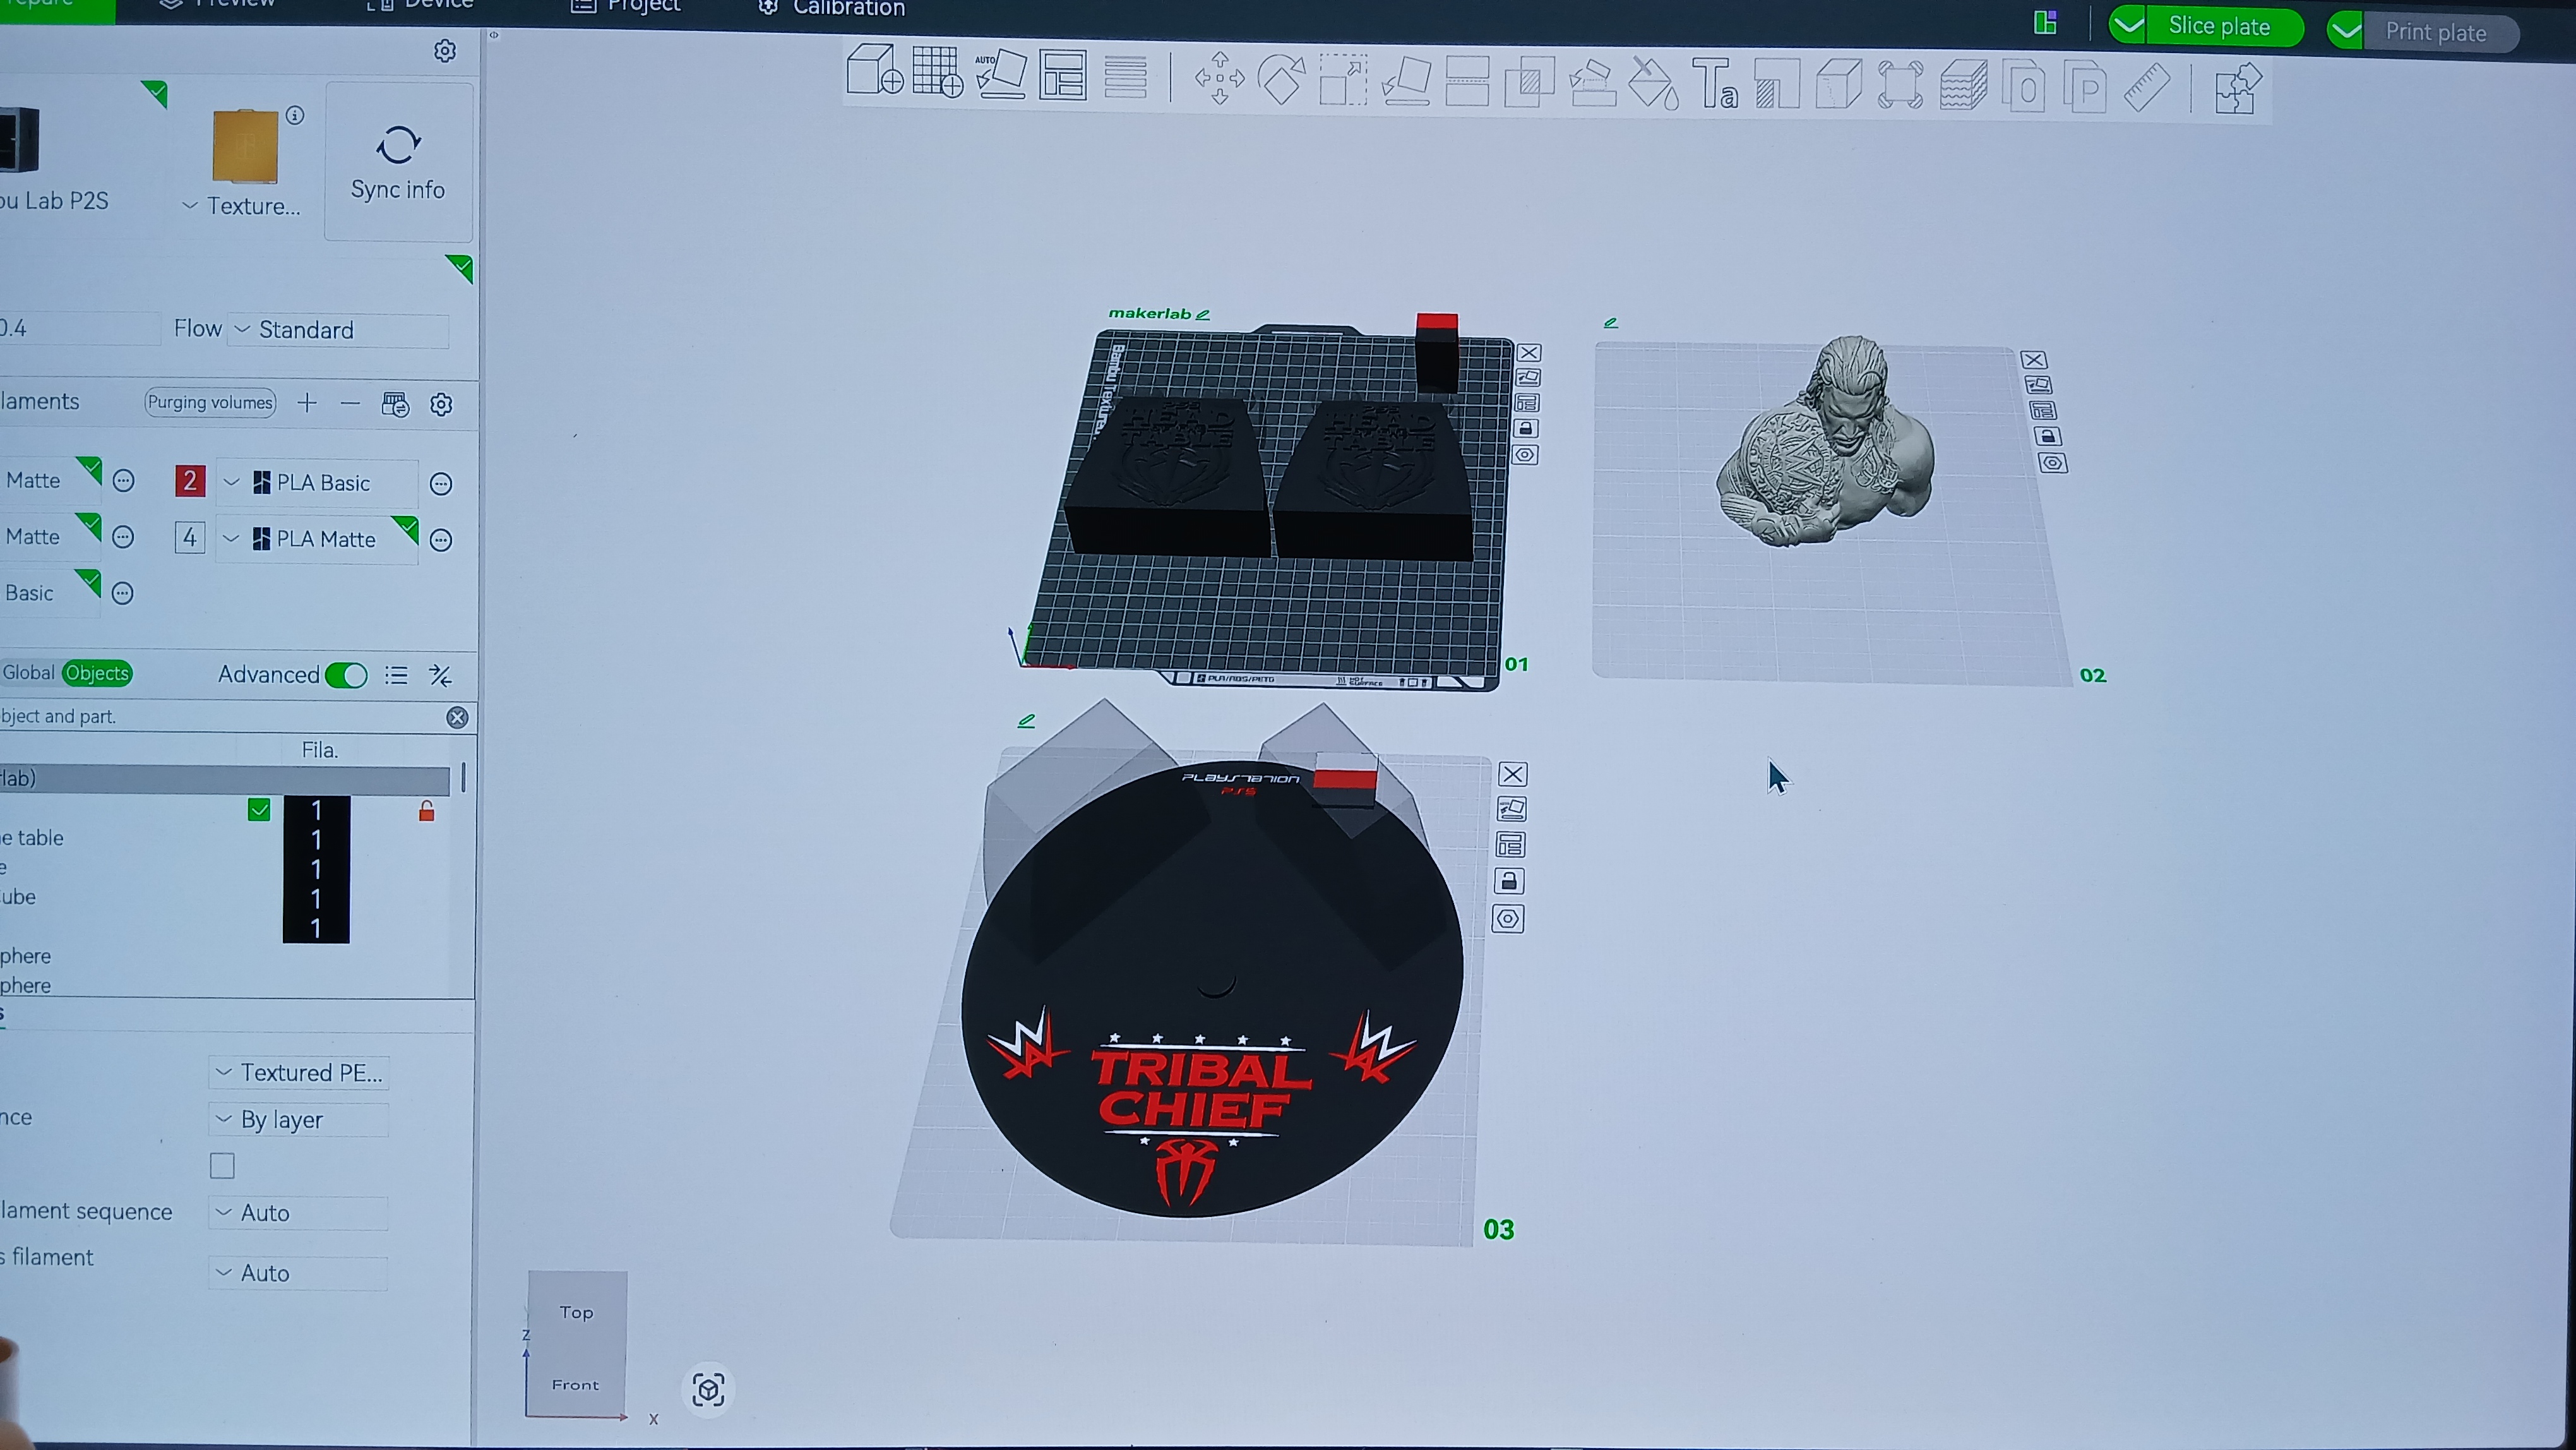Image resolution: width=2576 pixels, height=1450 pixels.
Task: Open Purging volumes settings
Action: (210, 402)
